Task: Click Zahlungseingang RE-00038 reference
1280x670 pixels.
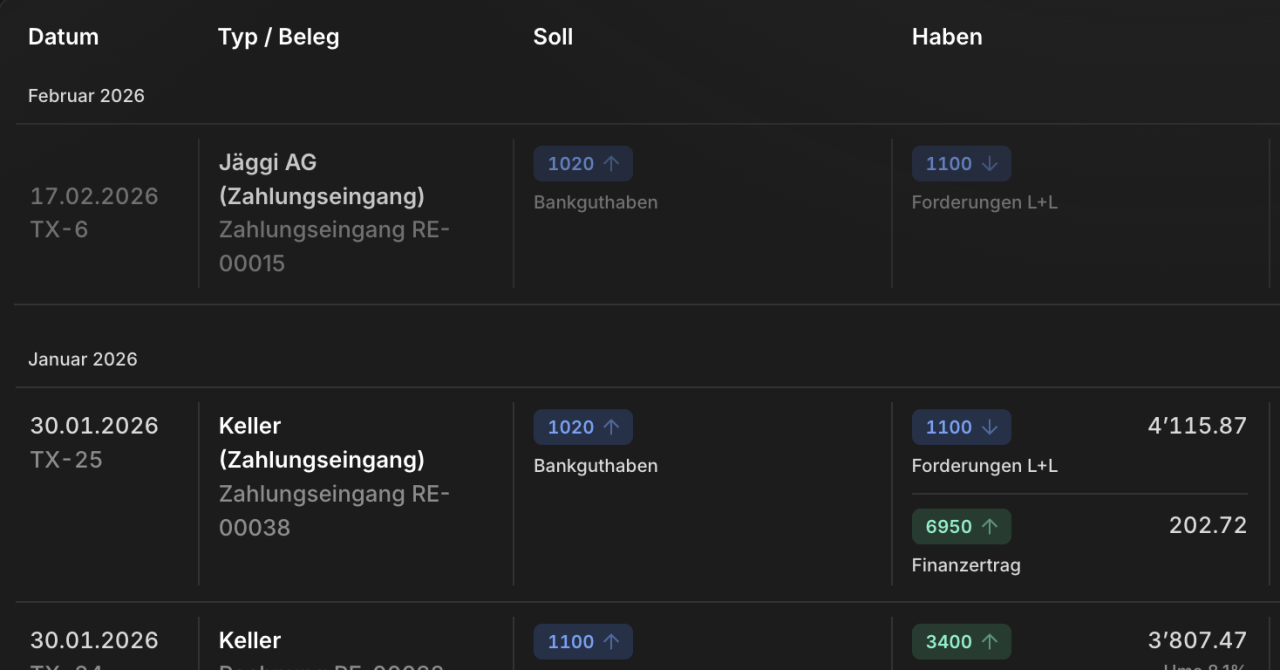Action: point(335,510)
